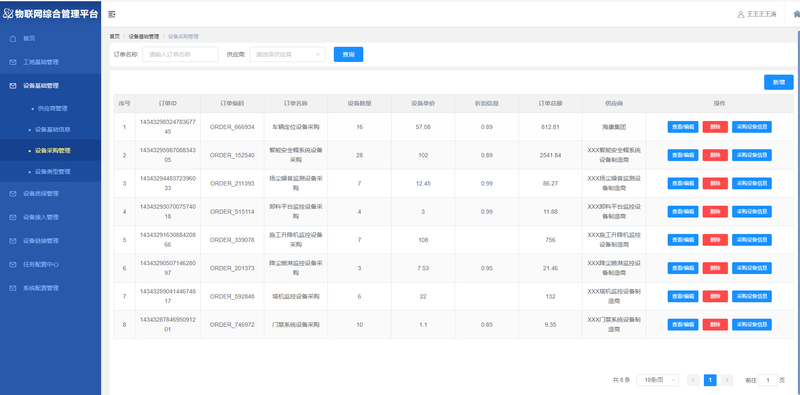Expand 设备链接管理 sidebar menu
800x395 pixels.
point(51,240)
